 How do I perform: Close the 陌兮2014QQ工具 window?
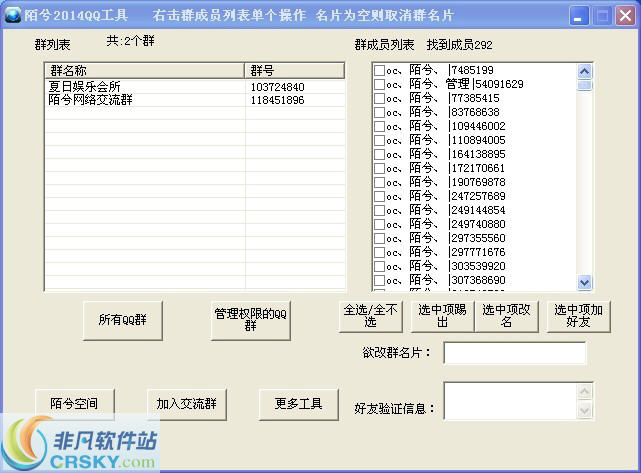click(625, 16)
